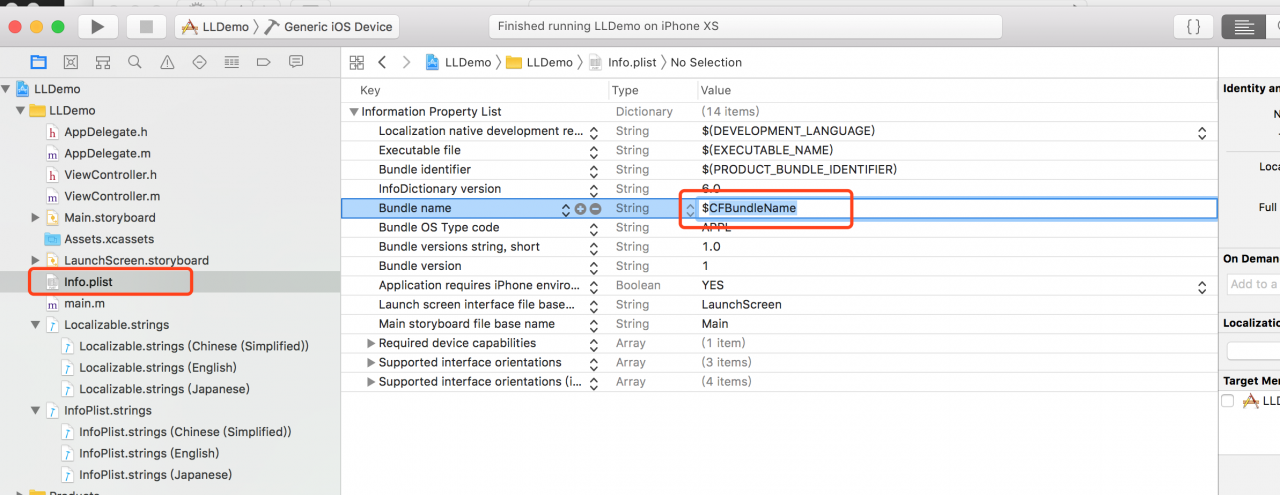Image resolution: width=1280 pixels, height=495 pixels.
Task: Open related items grid menu
Action: click(x=357, y=62)
